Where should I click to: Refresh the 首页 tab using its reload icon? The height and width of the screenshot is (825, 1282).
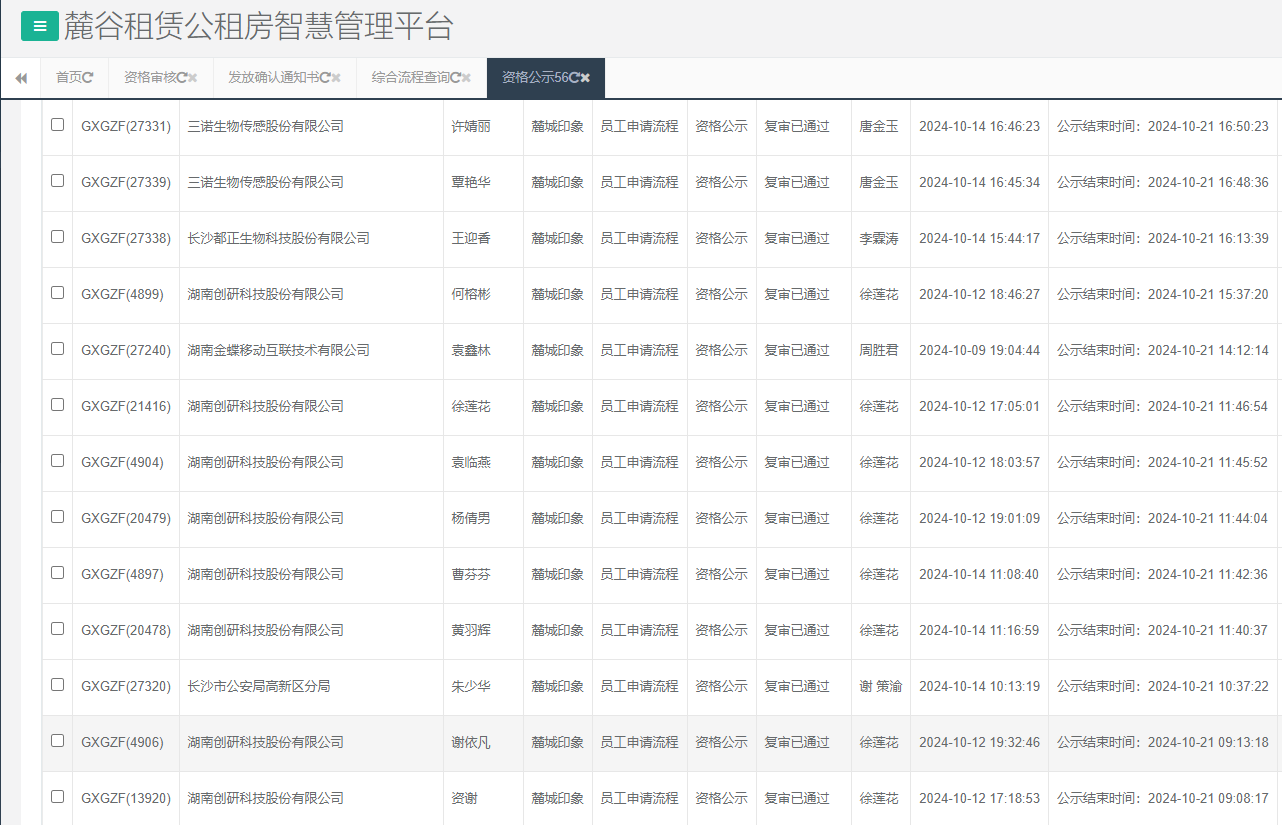[x=88, y=78]
